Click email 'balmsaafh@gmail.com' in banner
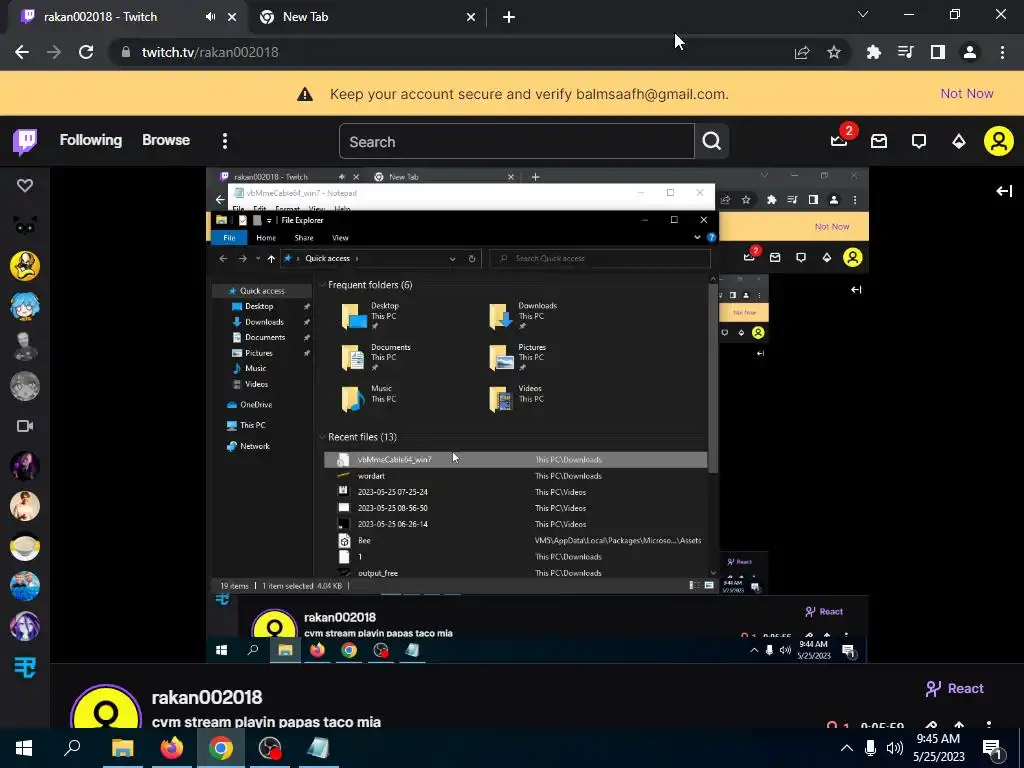1024x768 pixels. (650, 94)
